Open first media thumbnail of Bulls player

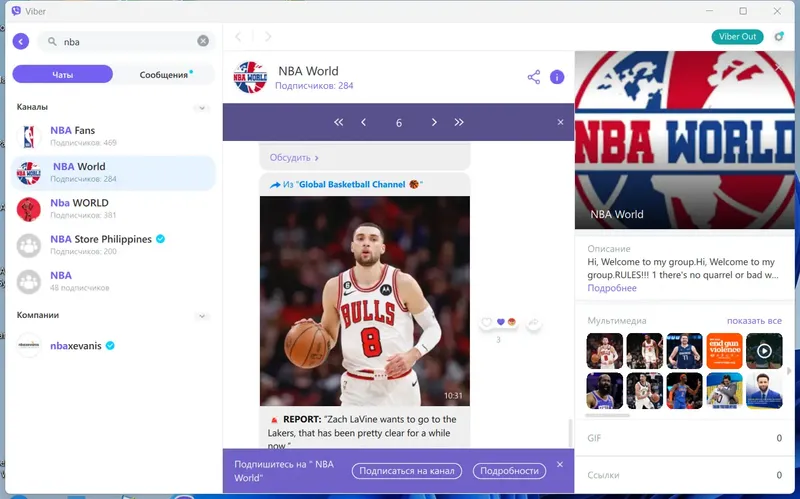tap(605, 351)
